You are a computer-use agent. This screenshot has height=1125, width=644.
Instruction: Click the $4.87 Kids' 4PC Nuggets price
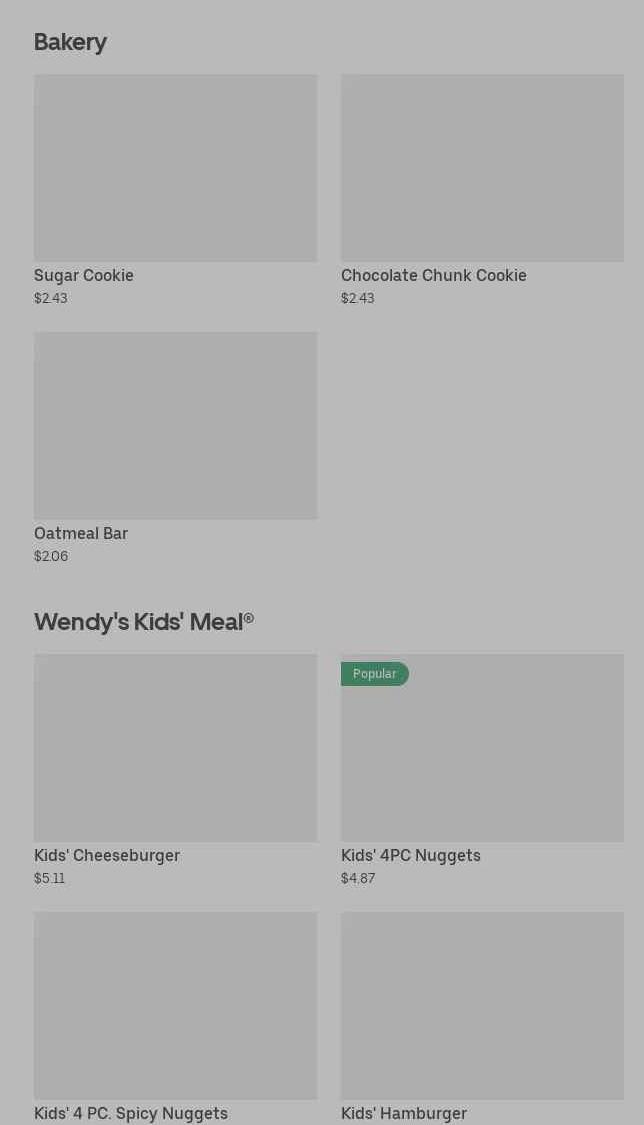(358, 878)
